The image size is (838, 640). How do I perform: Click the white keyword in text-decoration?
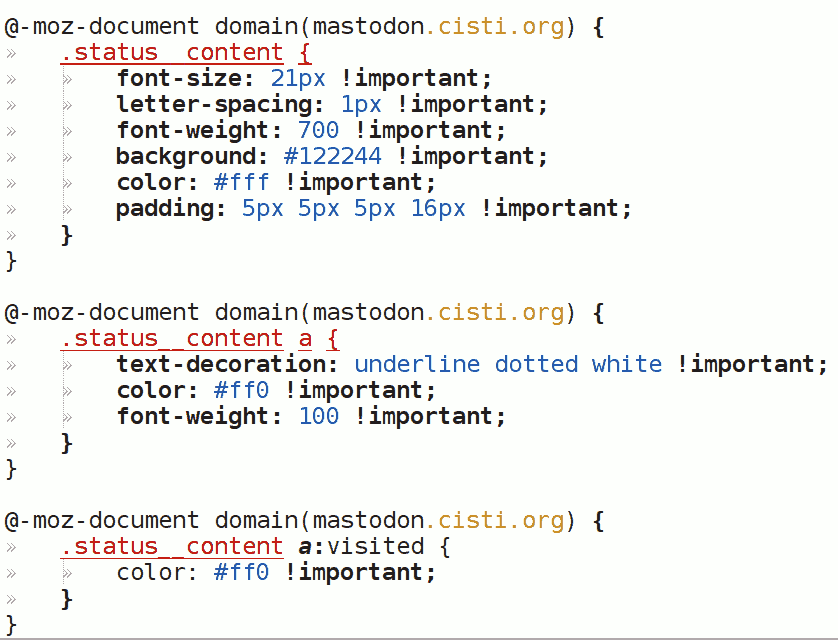[x=626, y=364]
